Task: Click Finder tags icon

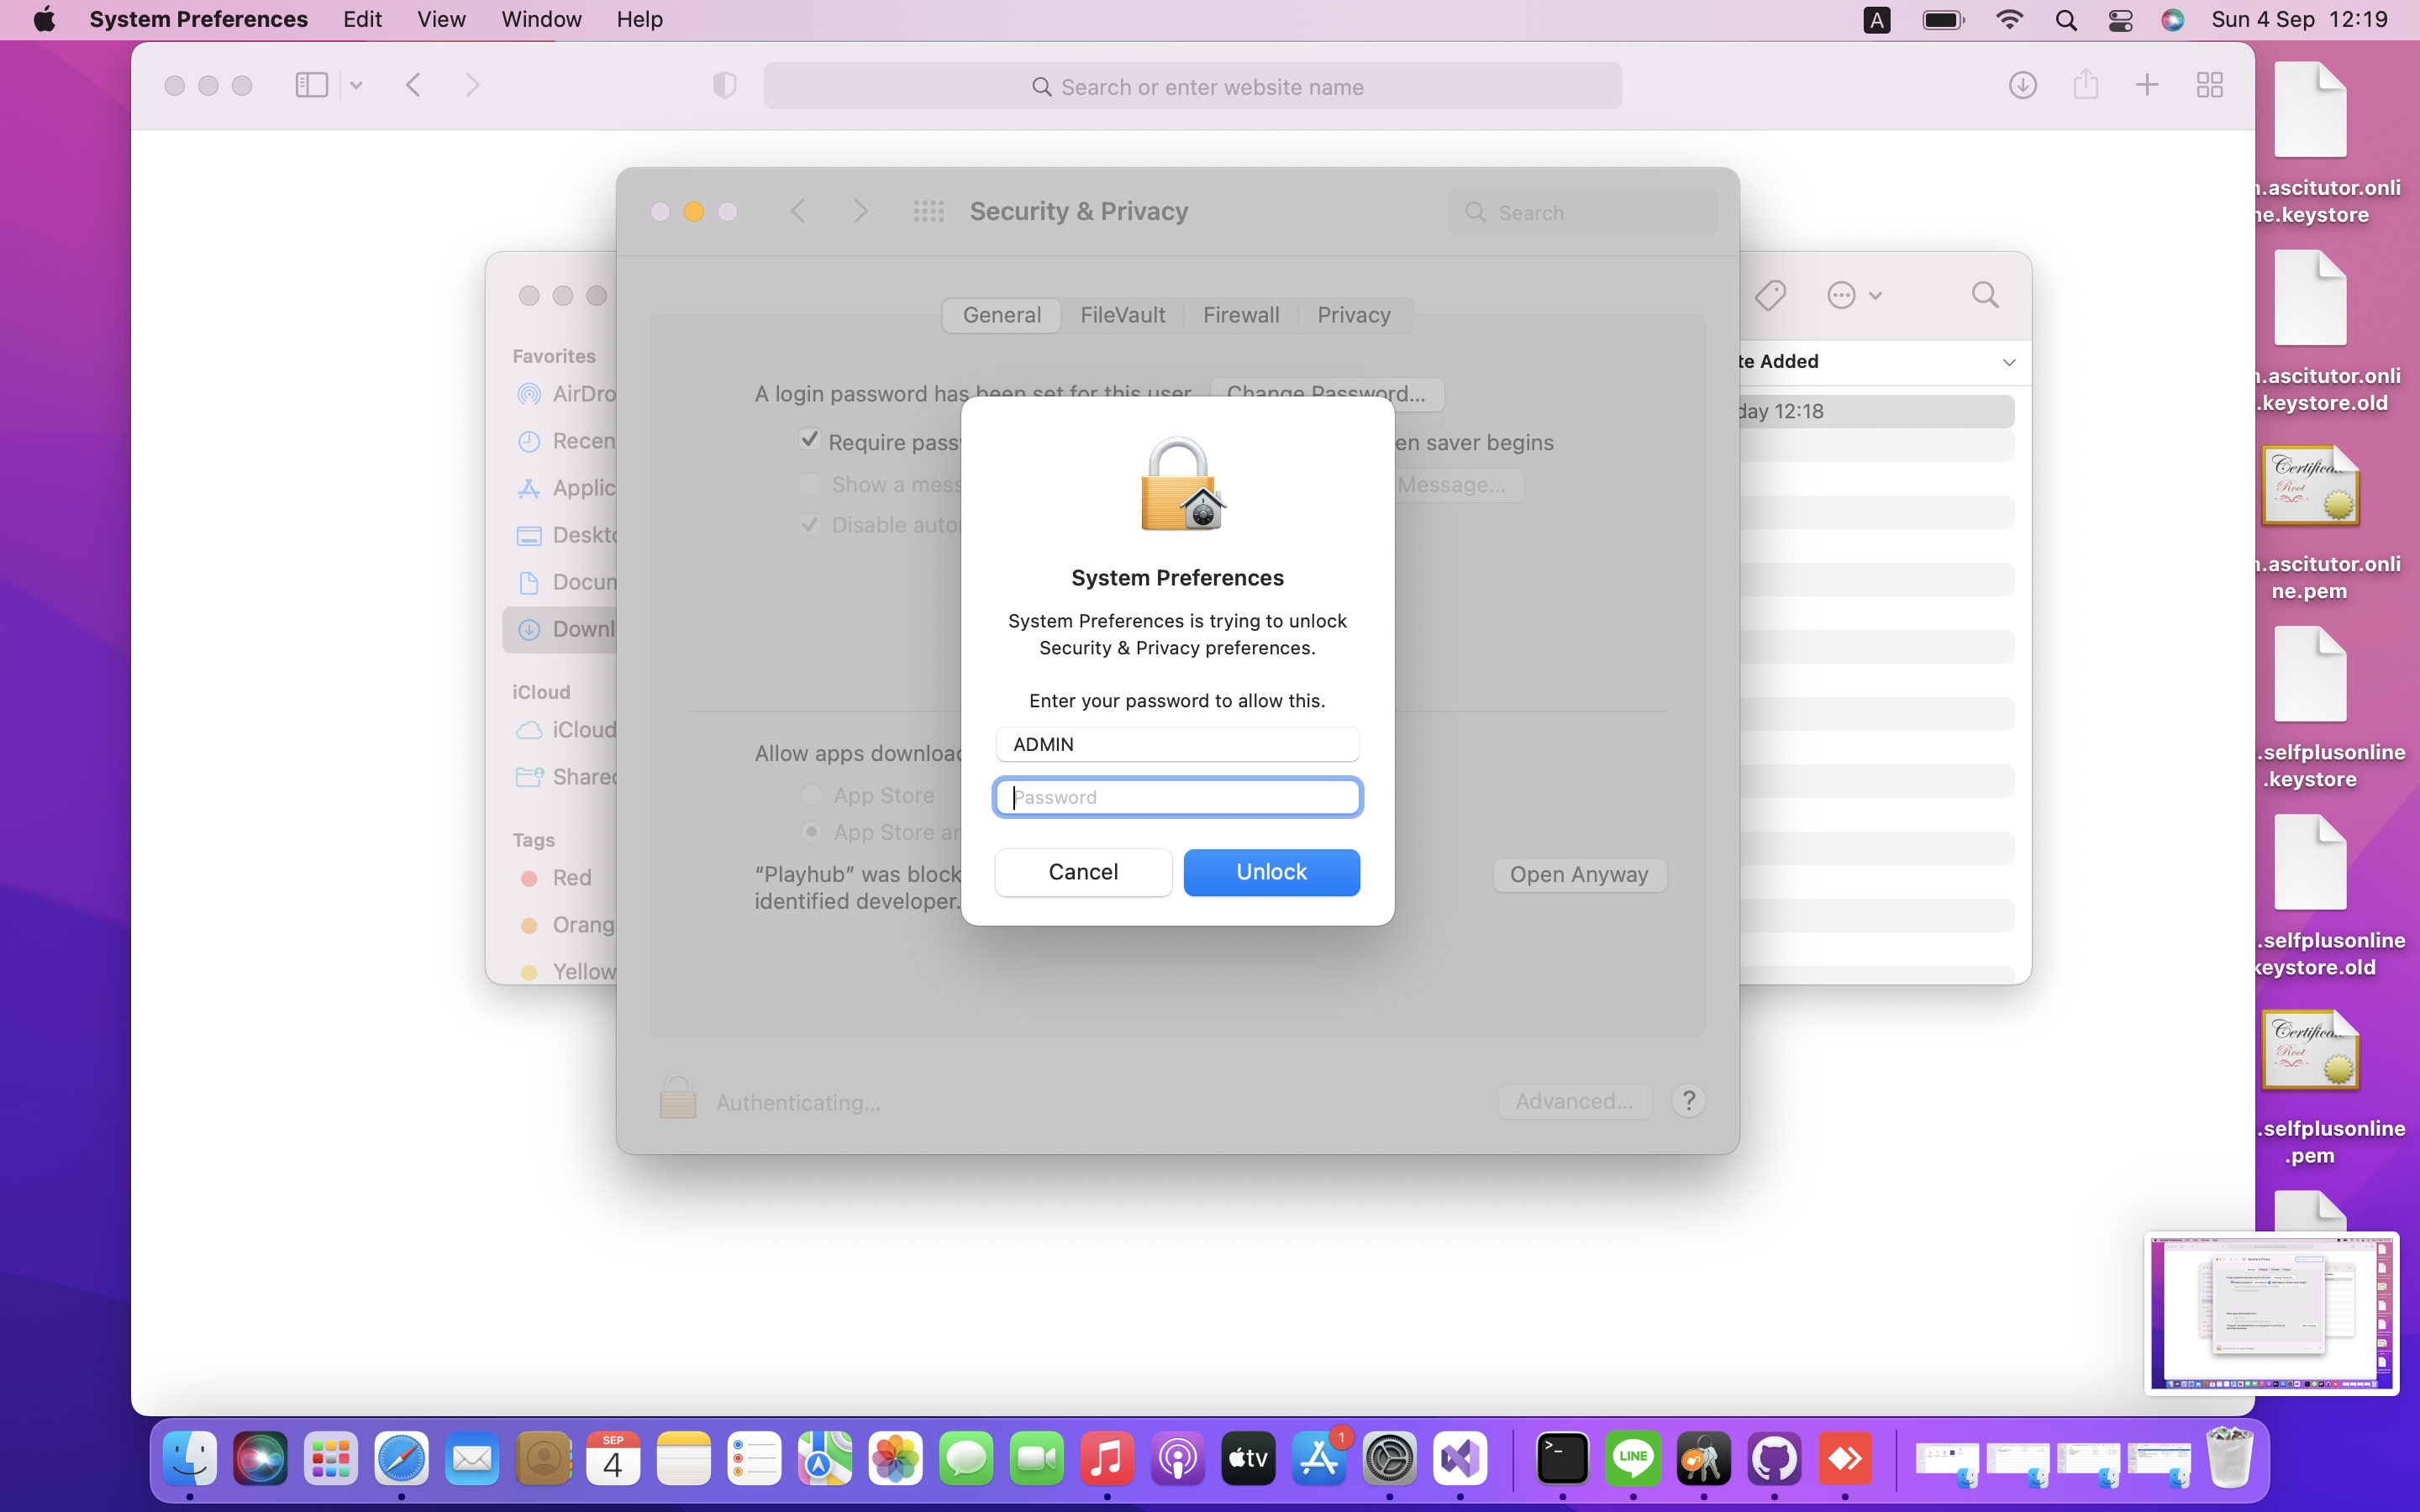Action: (x=1770, y=295)
